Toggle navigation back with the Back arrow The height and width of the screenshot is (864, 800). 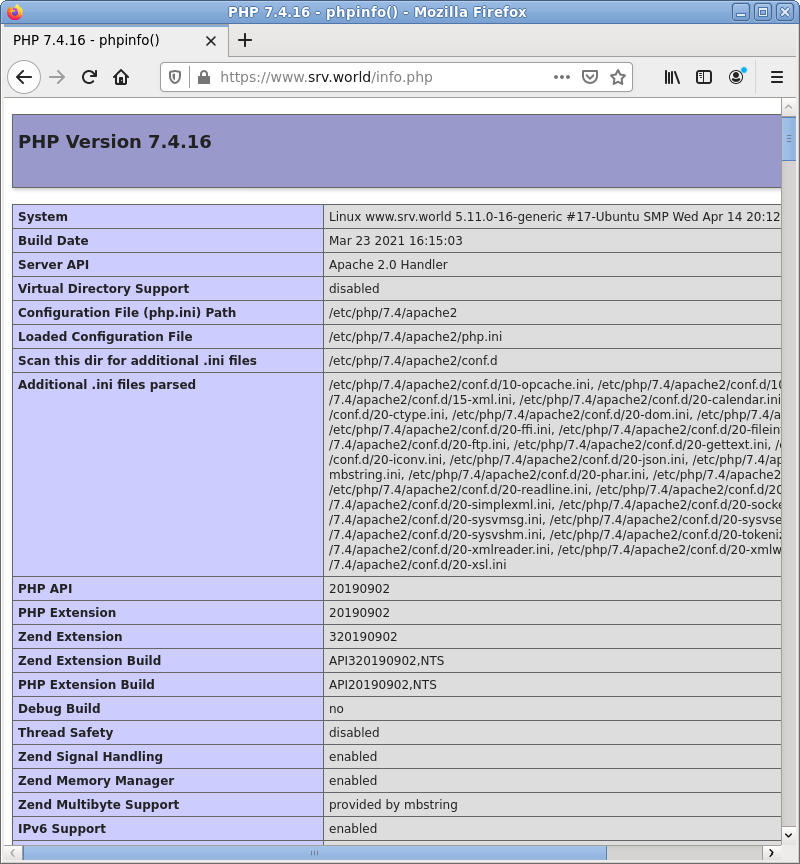(24, 76)
